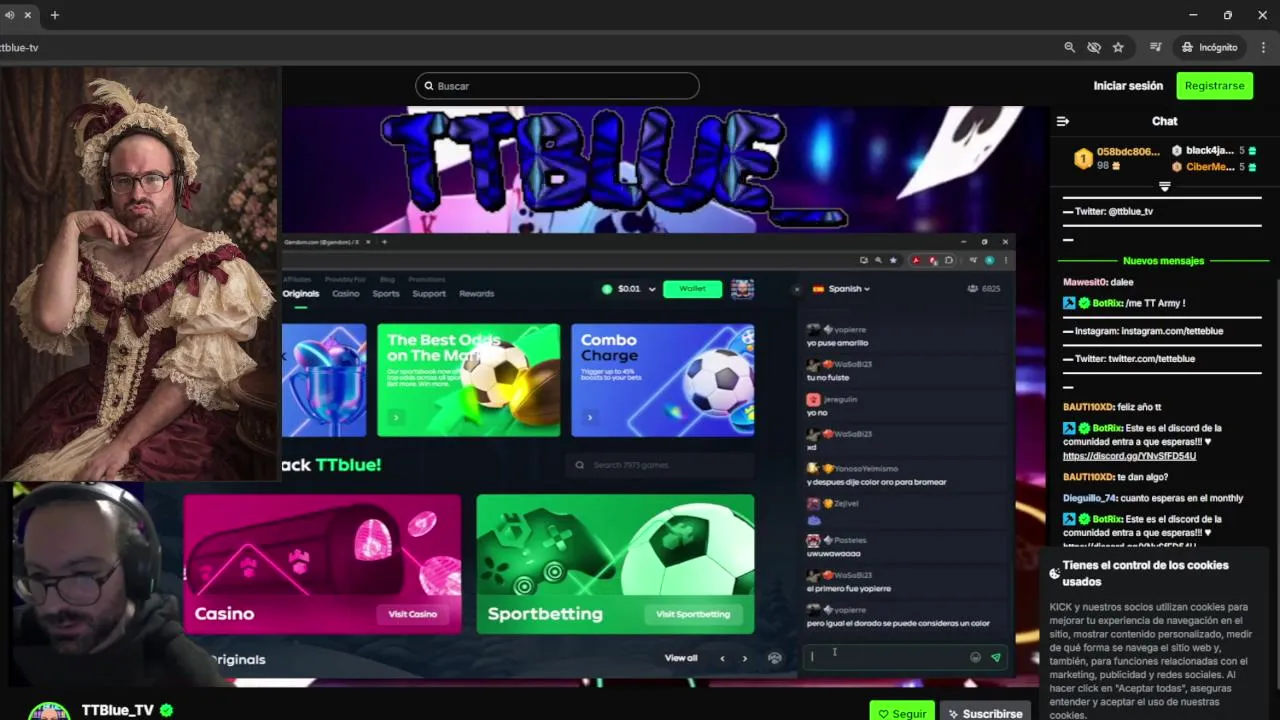Click the green Wallet button in Gamdom
The width and height of the screenshot is (1280, 720).
coord(693,289)
